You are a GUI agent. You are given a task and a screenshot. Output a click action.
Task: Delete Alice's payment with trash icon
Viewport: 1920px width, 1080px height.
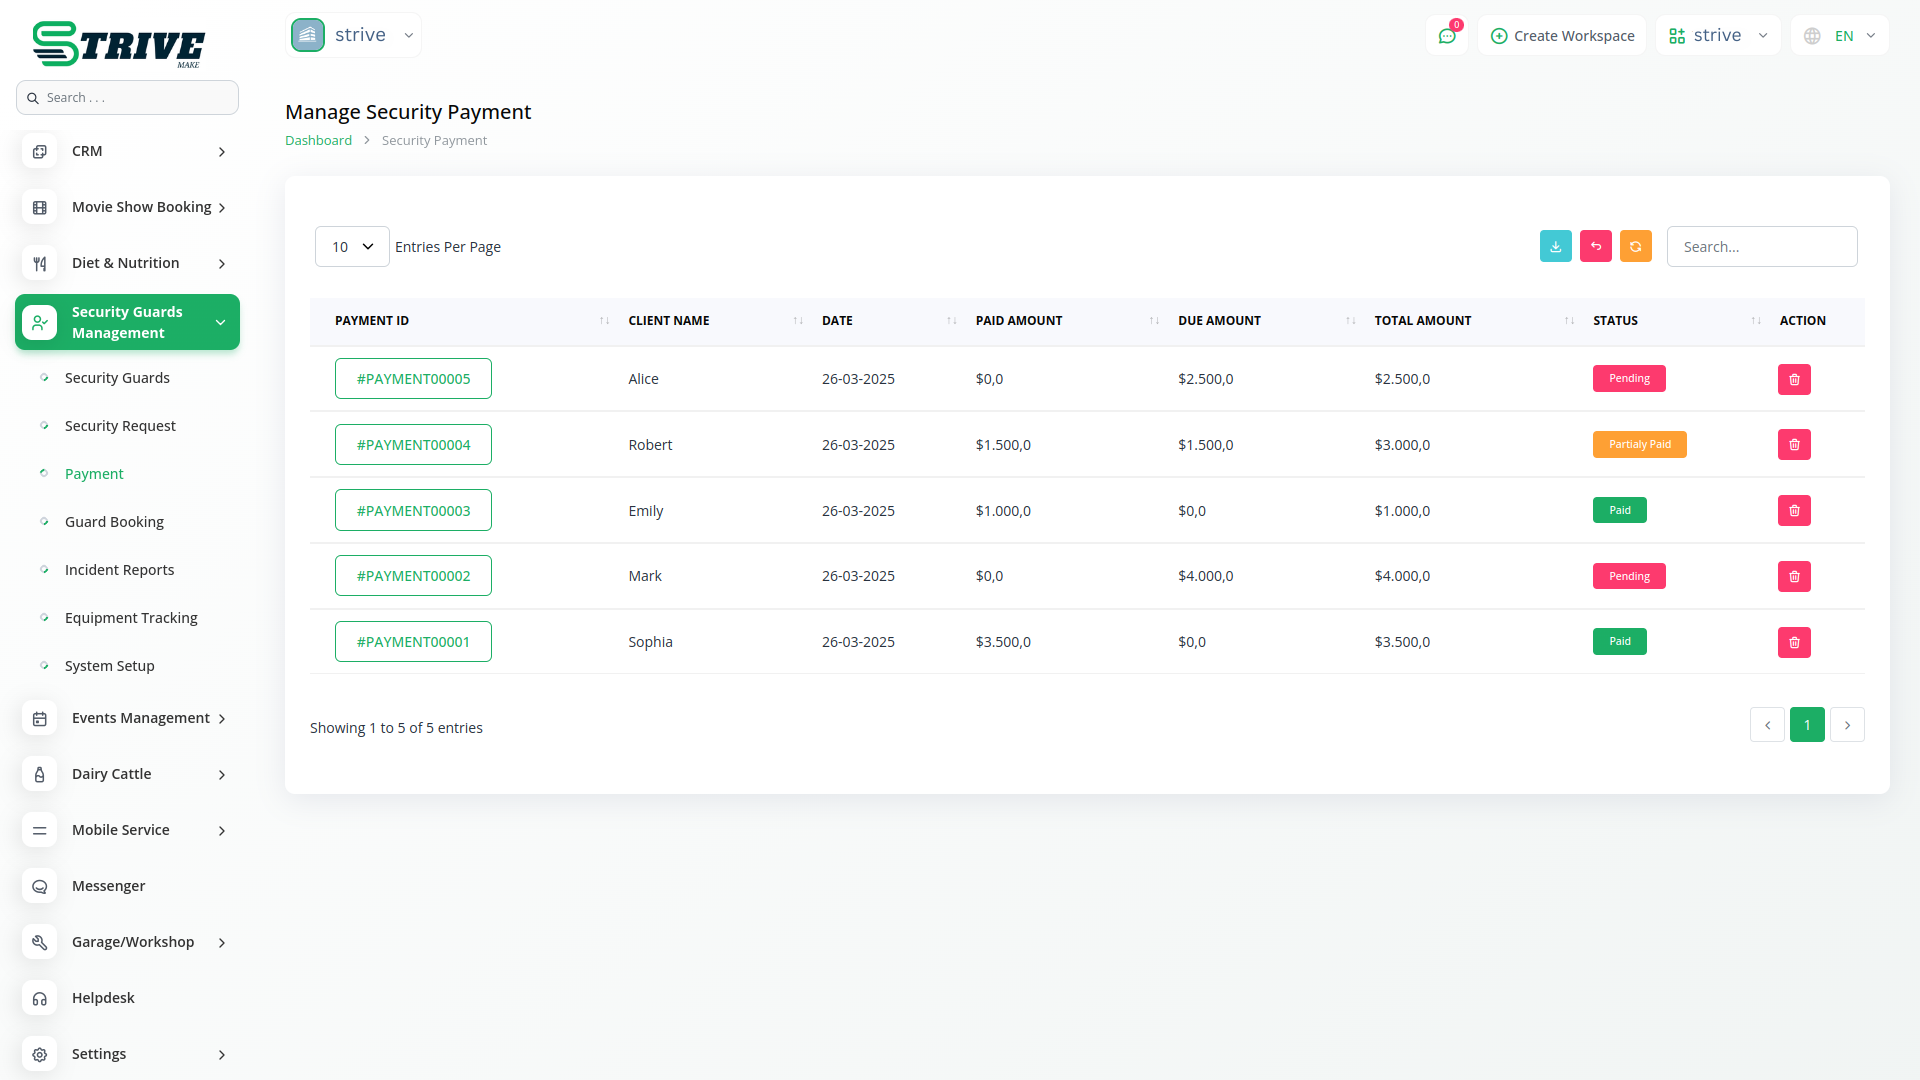[x=1794, y=379]
